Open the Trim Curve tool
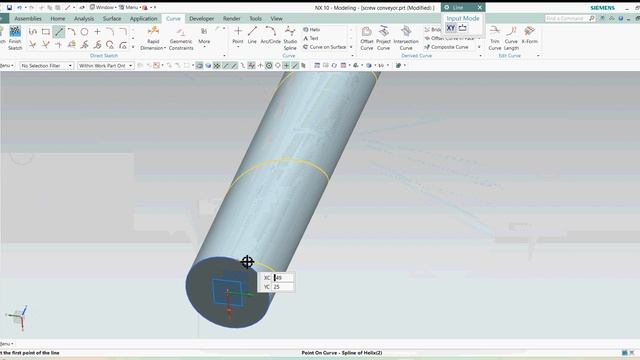This screenshot has height=360, width=640. point(495,38)
